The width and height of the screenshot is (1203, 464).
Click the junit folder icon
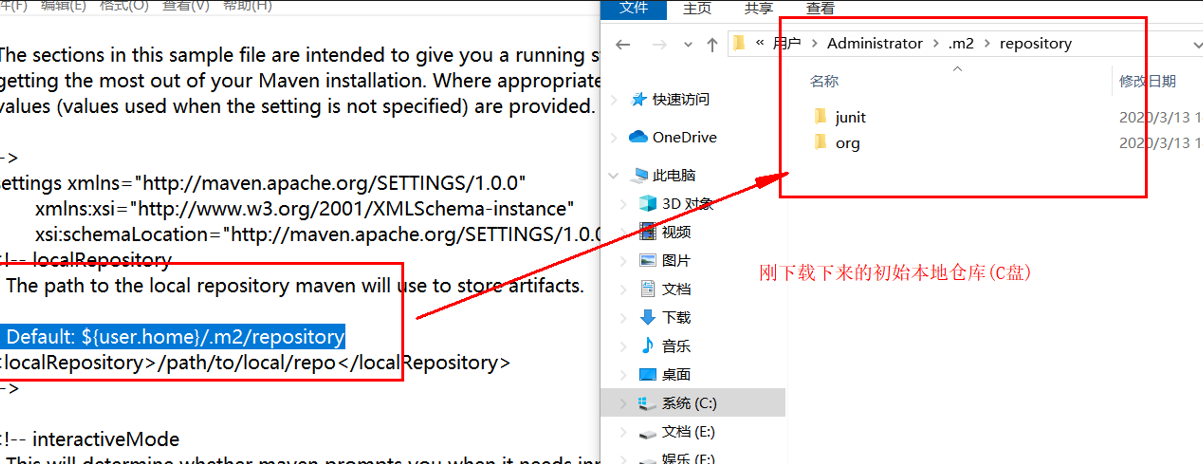pyautogui.click(x=821, y=117)
